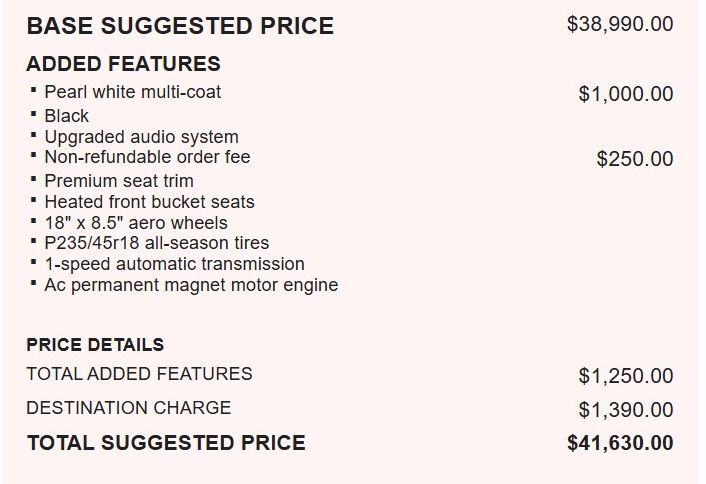Select the Destination Charge label

click(x=129, y=407)
